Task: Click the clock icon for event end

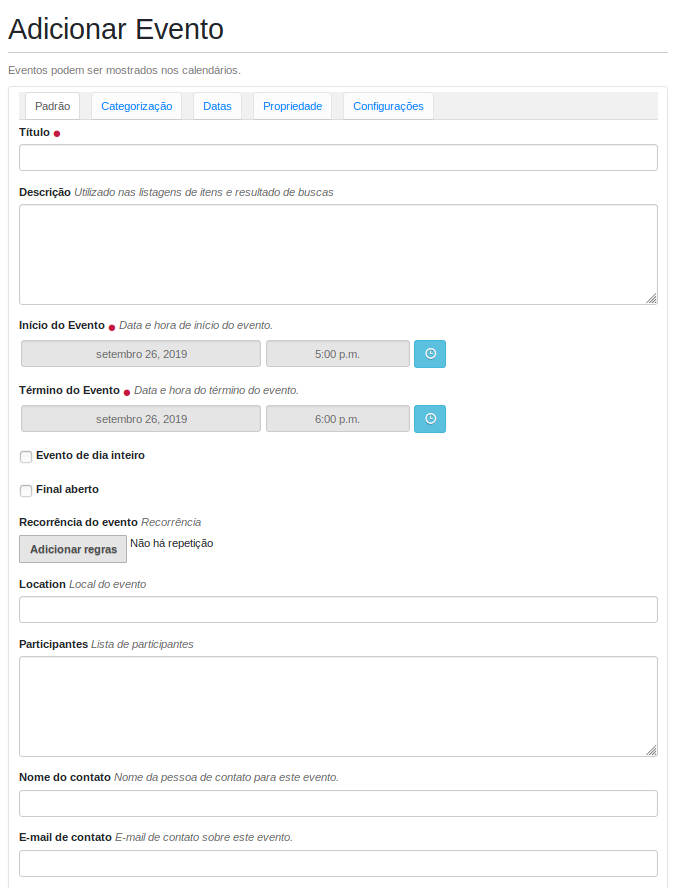Action: point(430,419)
